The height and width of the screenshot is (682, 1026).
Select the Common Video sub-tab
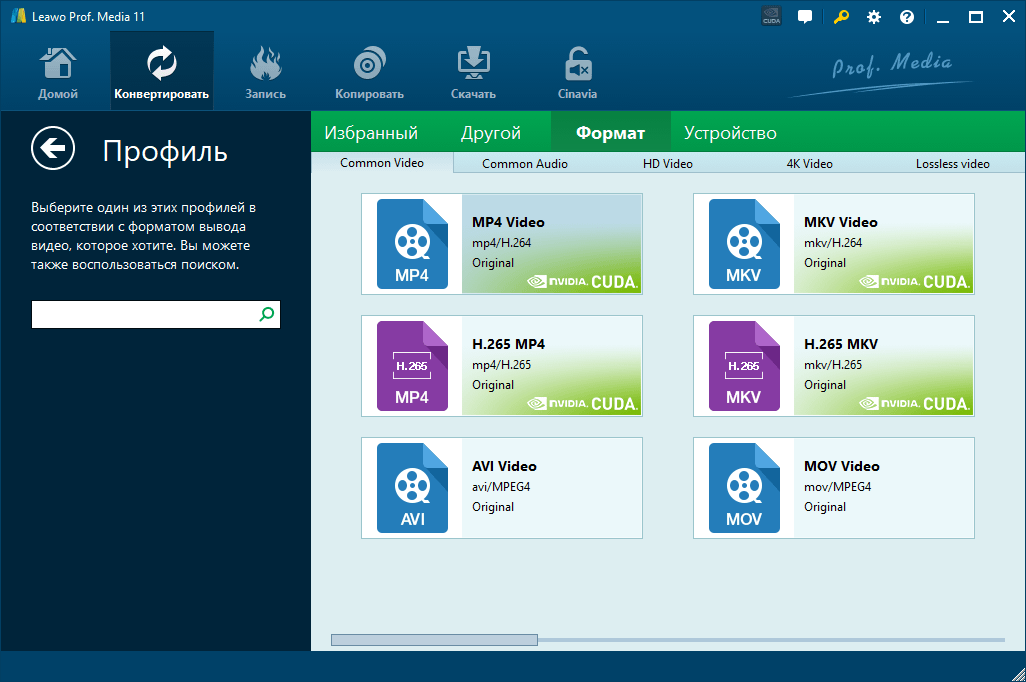pos(382,163)
